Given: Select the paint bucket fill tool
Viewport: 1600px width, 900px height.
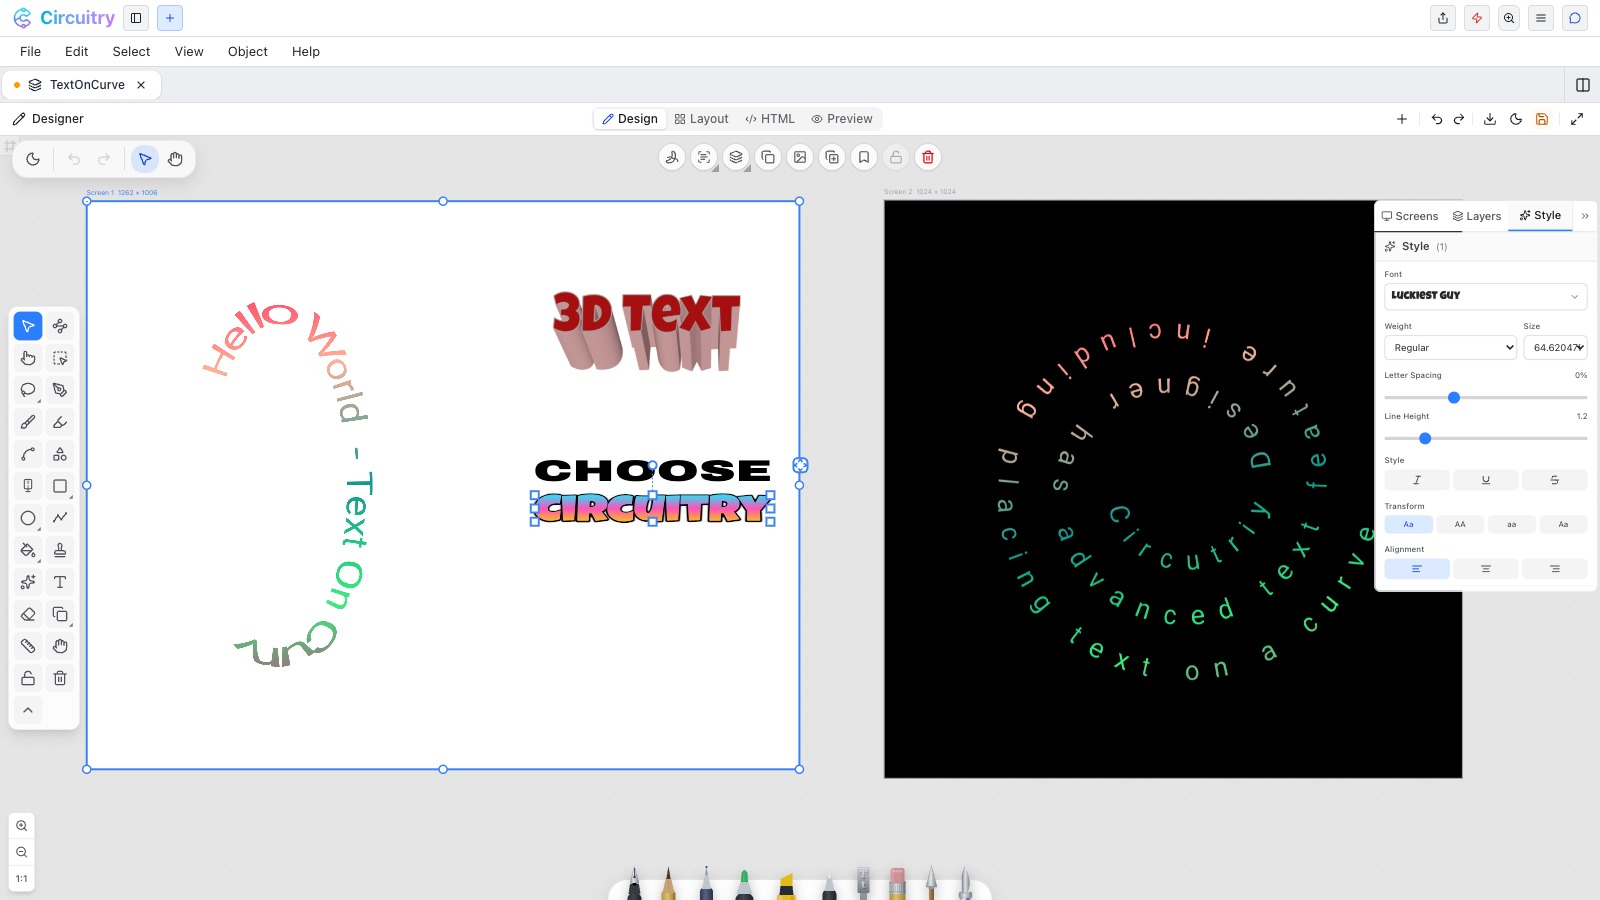Looking at the screenshot, I should [28, 550].
